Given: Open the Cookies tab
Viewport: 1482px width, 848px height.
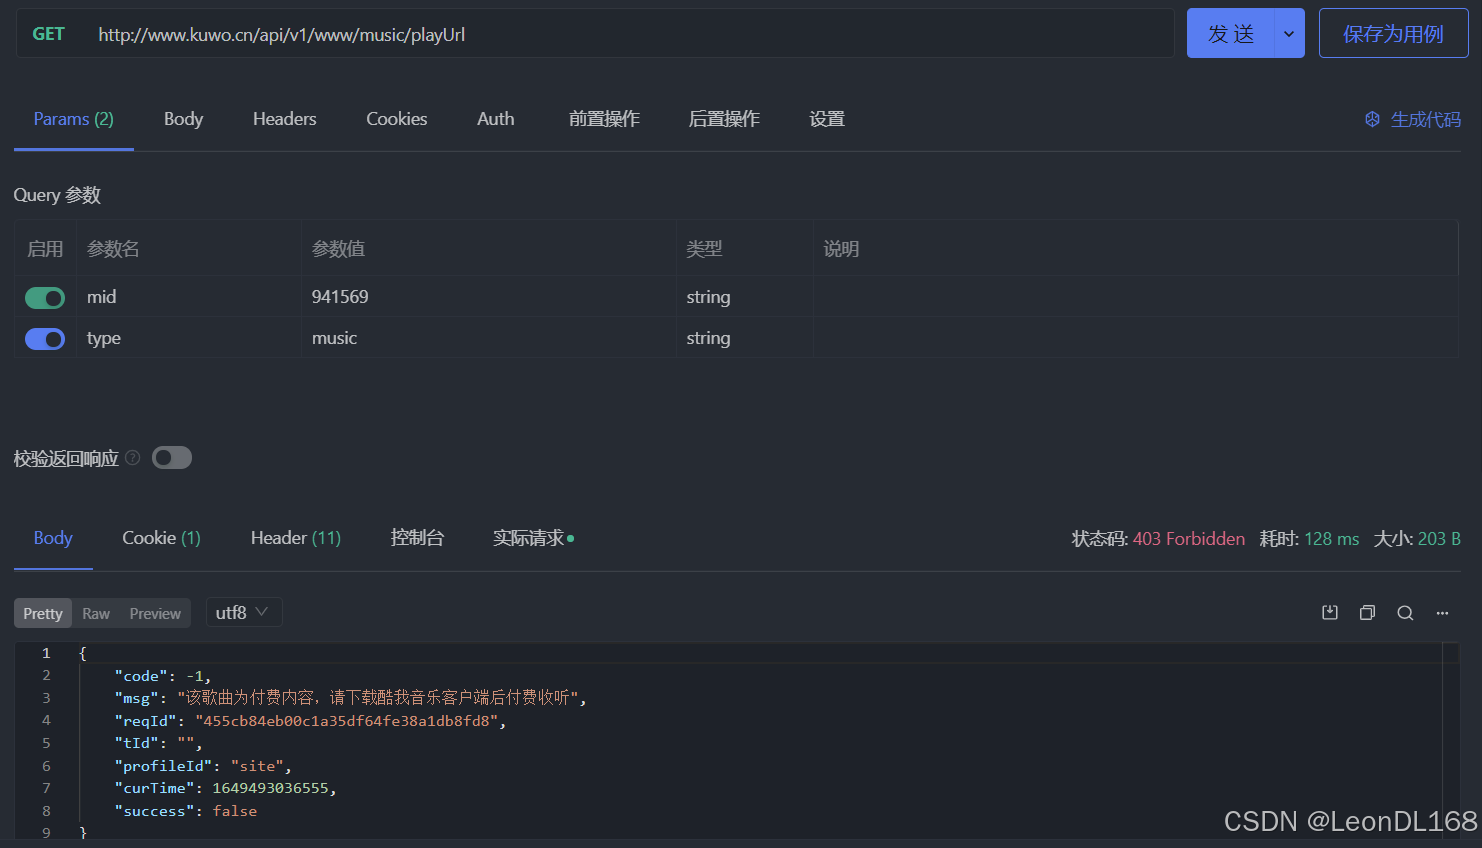Looking at the screenshot, I should pyautogui.click(x=397, y=119).
